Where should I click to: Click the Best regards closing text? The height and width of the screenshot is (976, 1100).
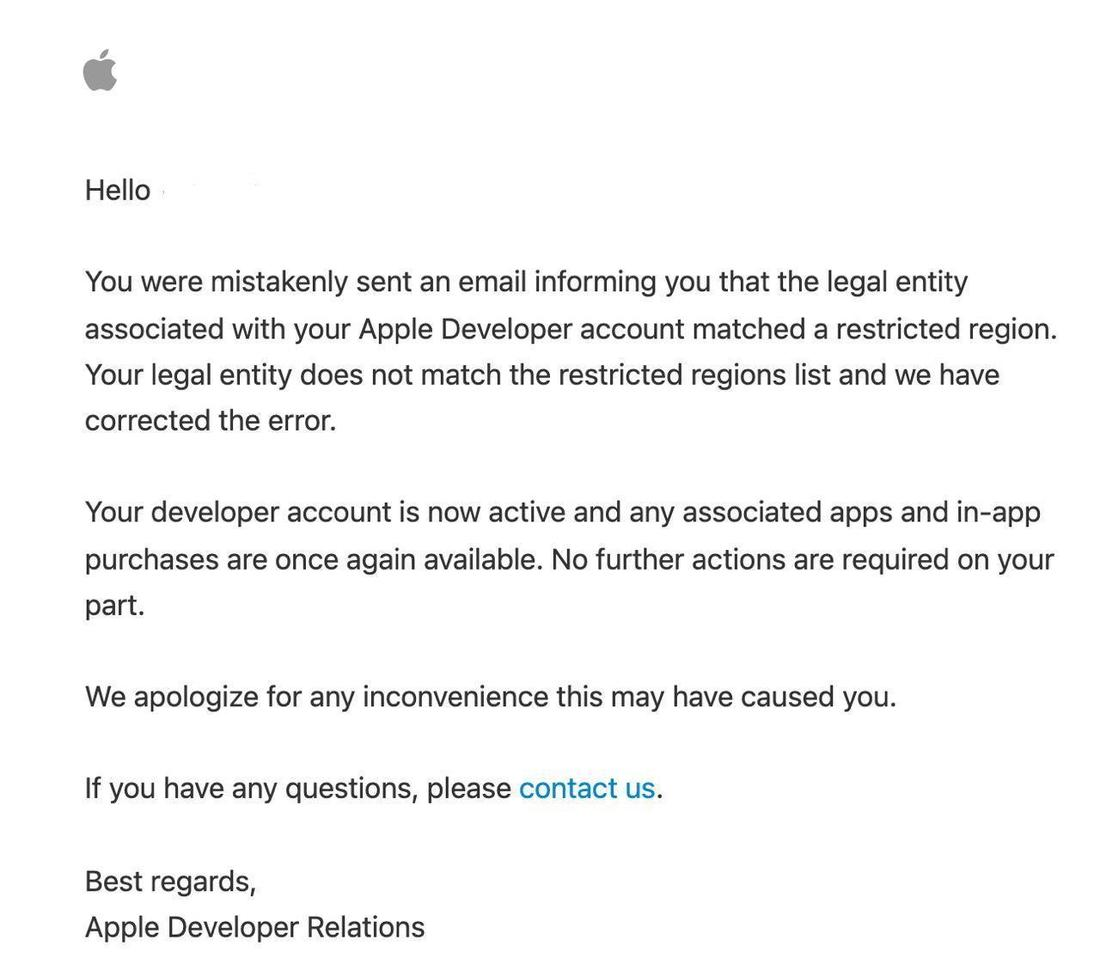[x=172, y=882]
